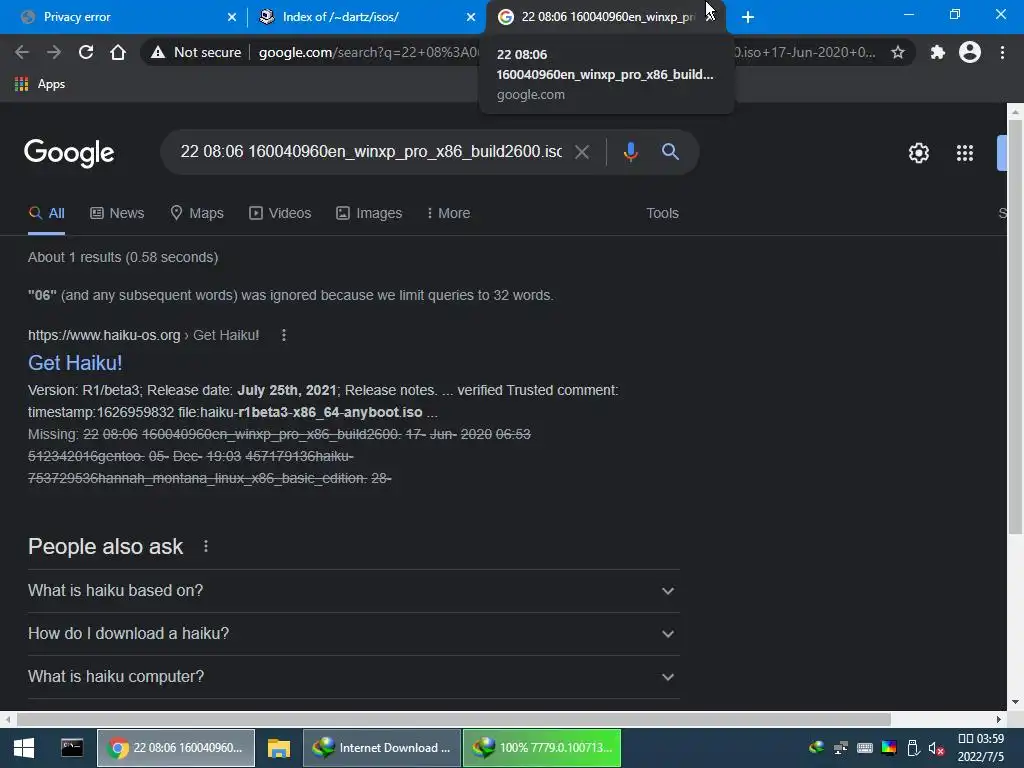Open a new browser tab
The height and width of the screenshot is (768, 1024).
coord(748,17)
